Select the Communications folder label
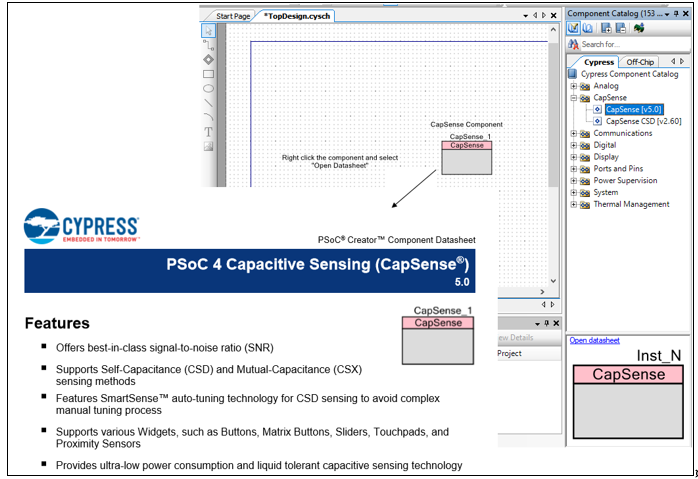Image resolution: width=698 pixels, height=479 pixels. point(623,133)
